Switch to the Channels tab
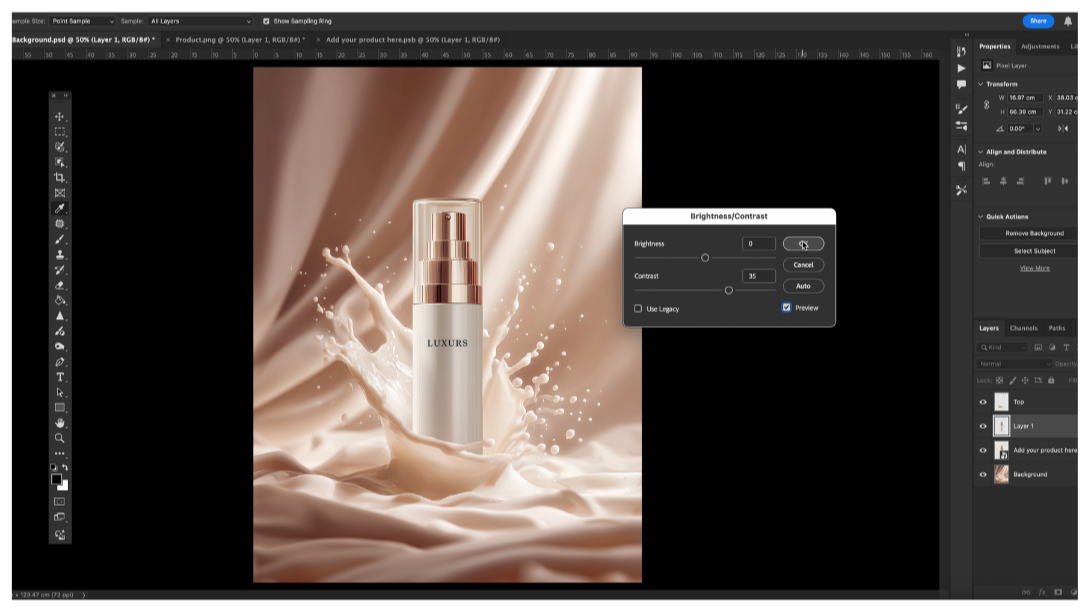 pyautogui.click(x=1023, y=328)
